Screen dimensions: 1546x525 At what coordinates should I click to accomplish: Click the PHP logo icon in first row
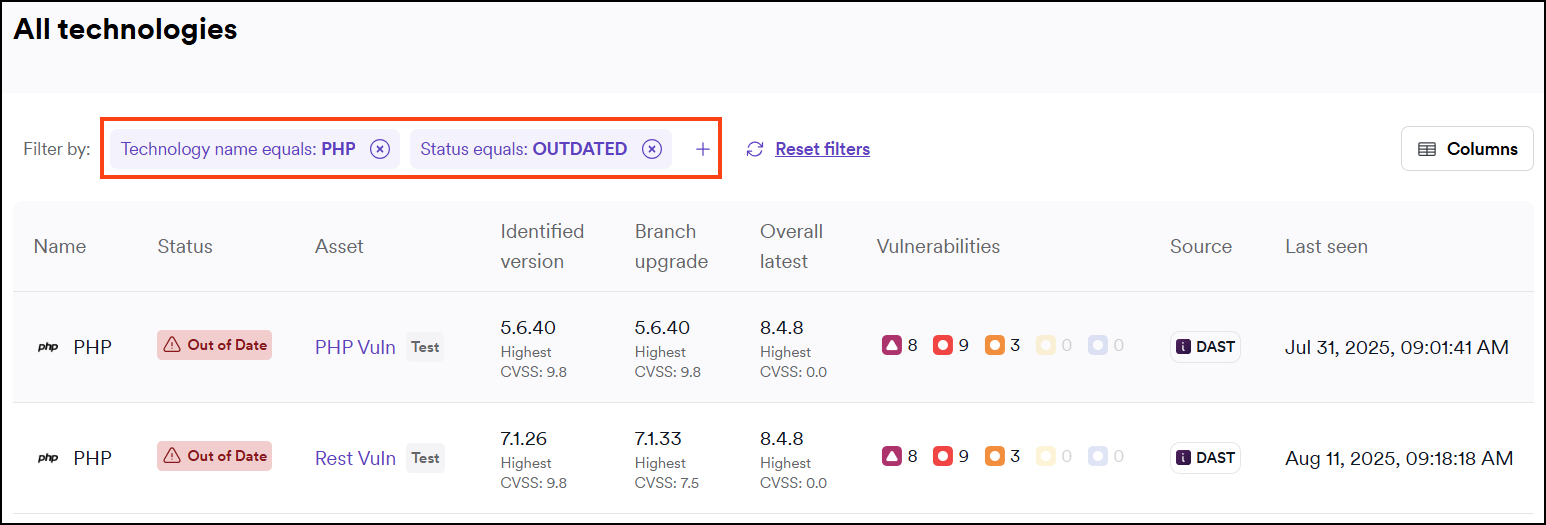(48, 348)
